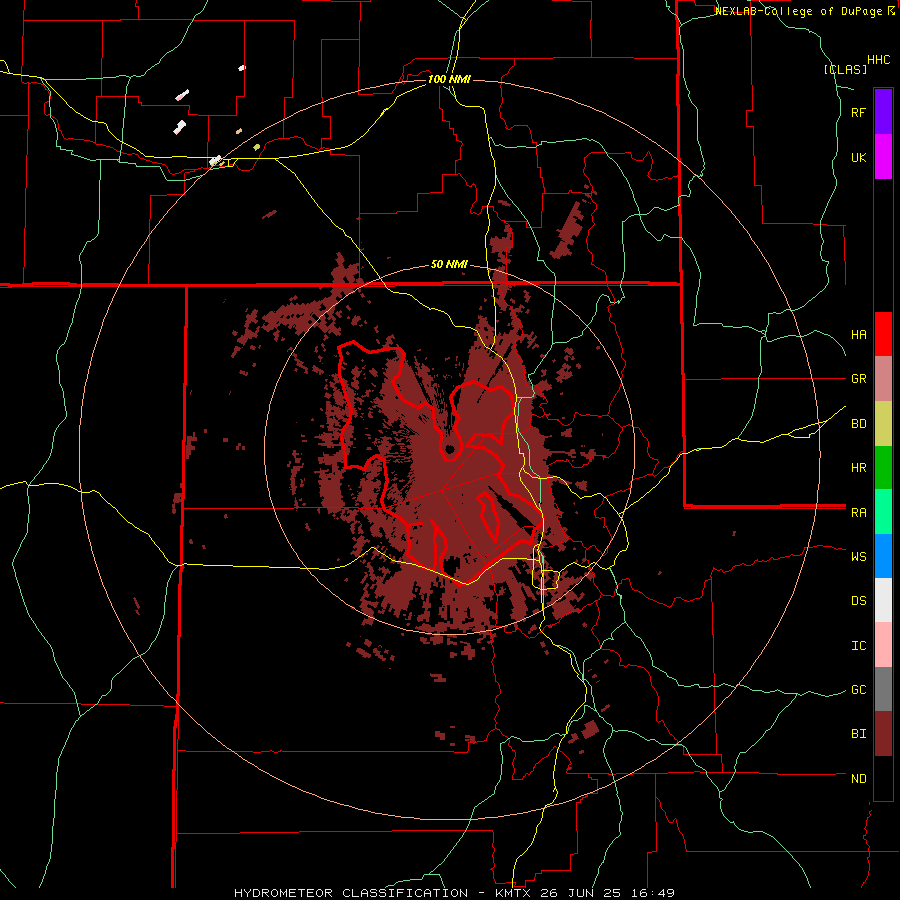Click the DS white legend swatch
Screen dimensions: 900x900
(x=883, y=600)
